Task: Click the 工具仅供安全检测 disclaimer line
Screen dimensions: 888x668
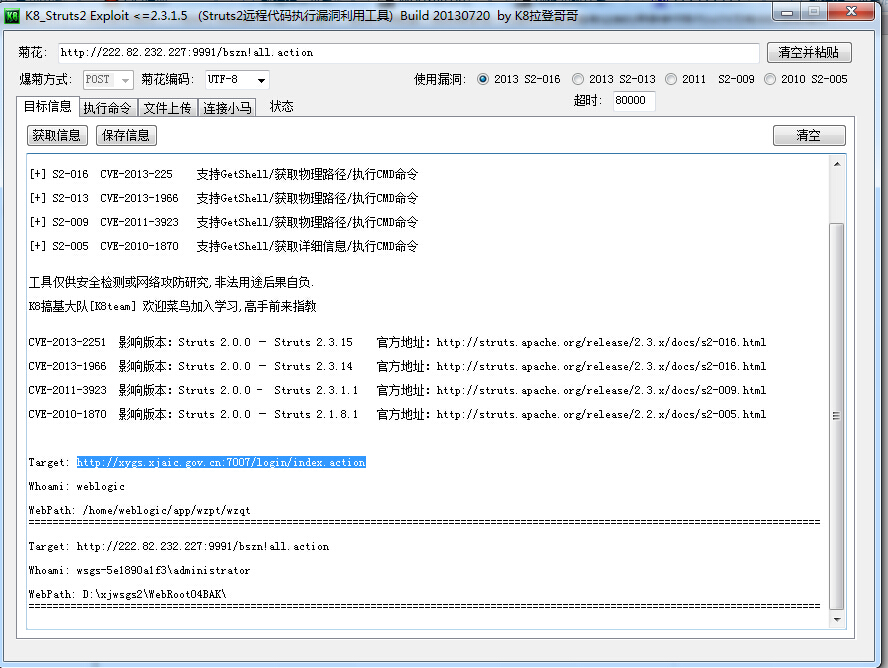Action: click(x=170, y=282)
